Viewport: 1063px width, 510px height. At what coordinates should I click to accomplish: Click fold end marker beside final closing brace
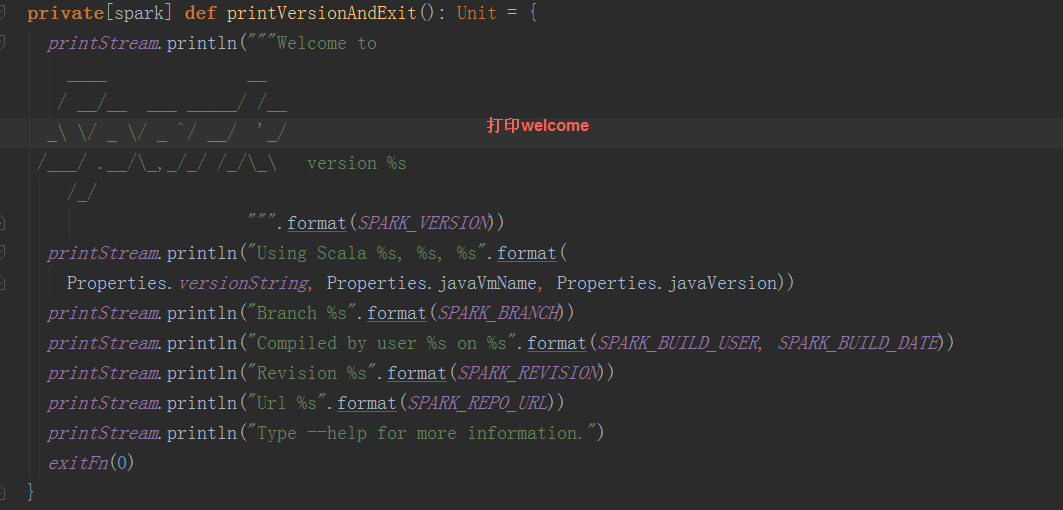pos(2,492)
